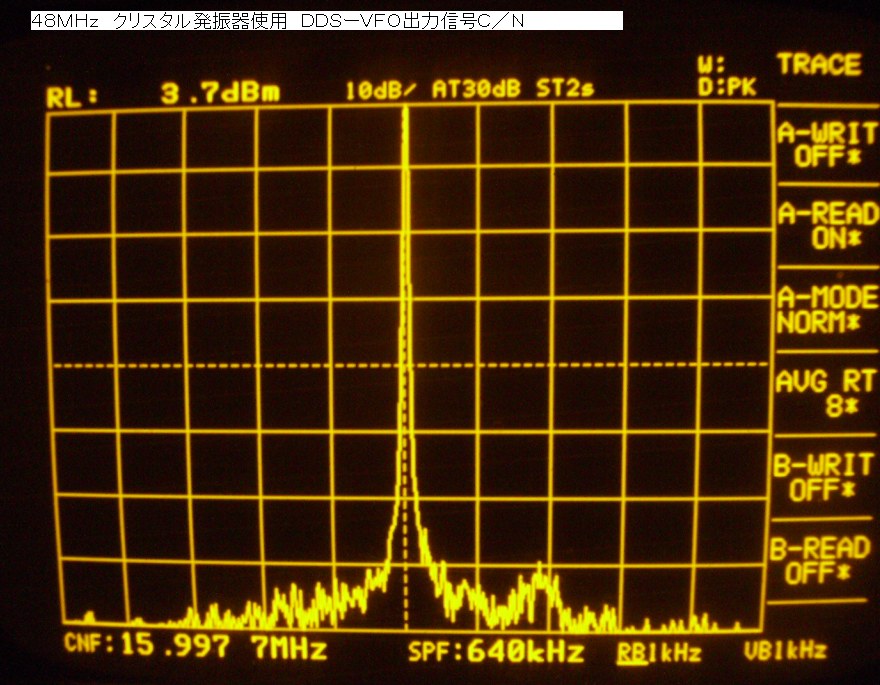Click the spur hump right of carrier

539,581
